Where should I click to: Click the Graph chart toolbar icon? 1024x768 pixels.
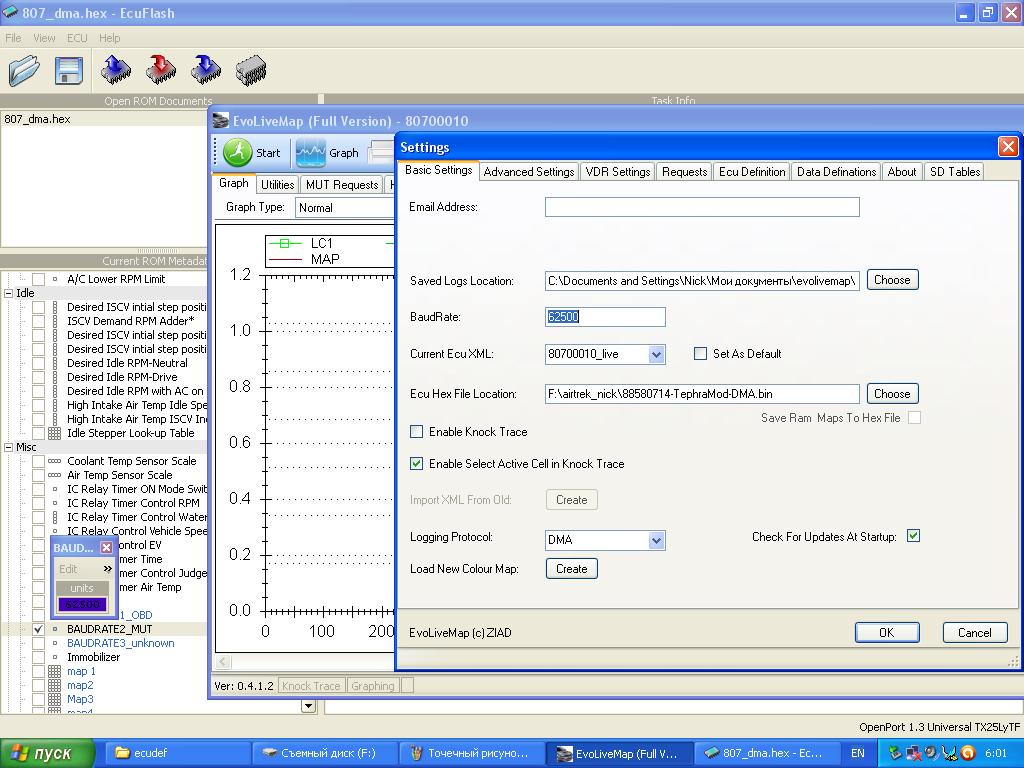tap(310, 153)
